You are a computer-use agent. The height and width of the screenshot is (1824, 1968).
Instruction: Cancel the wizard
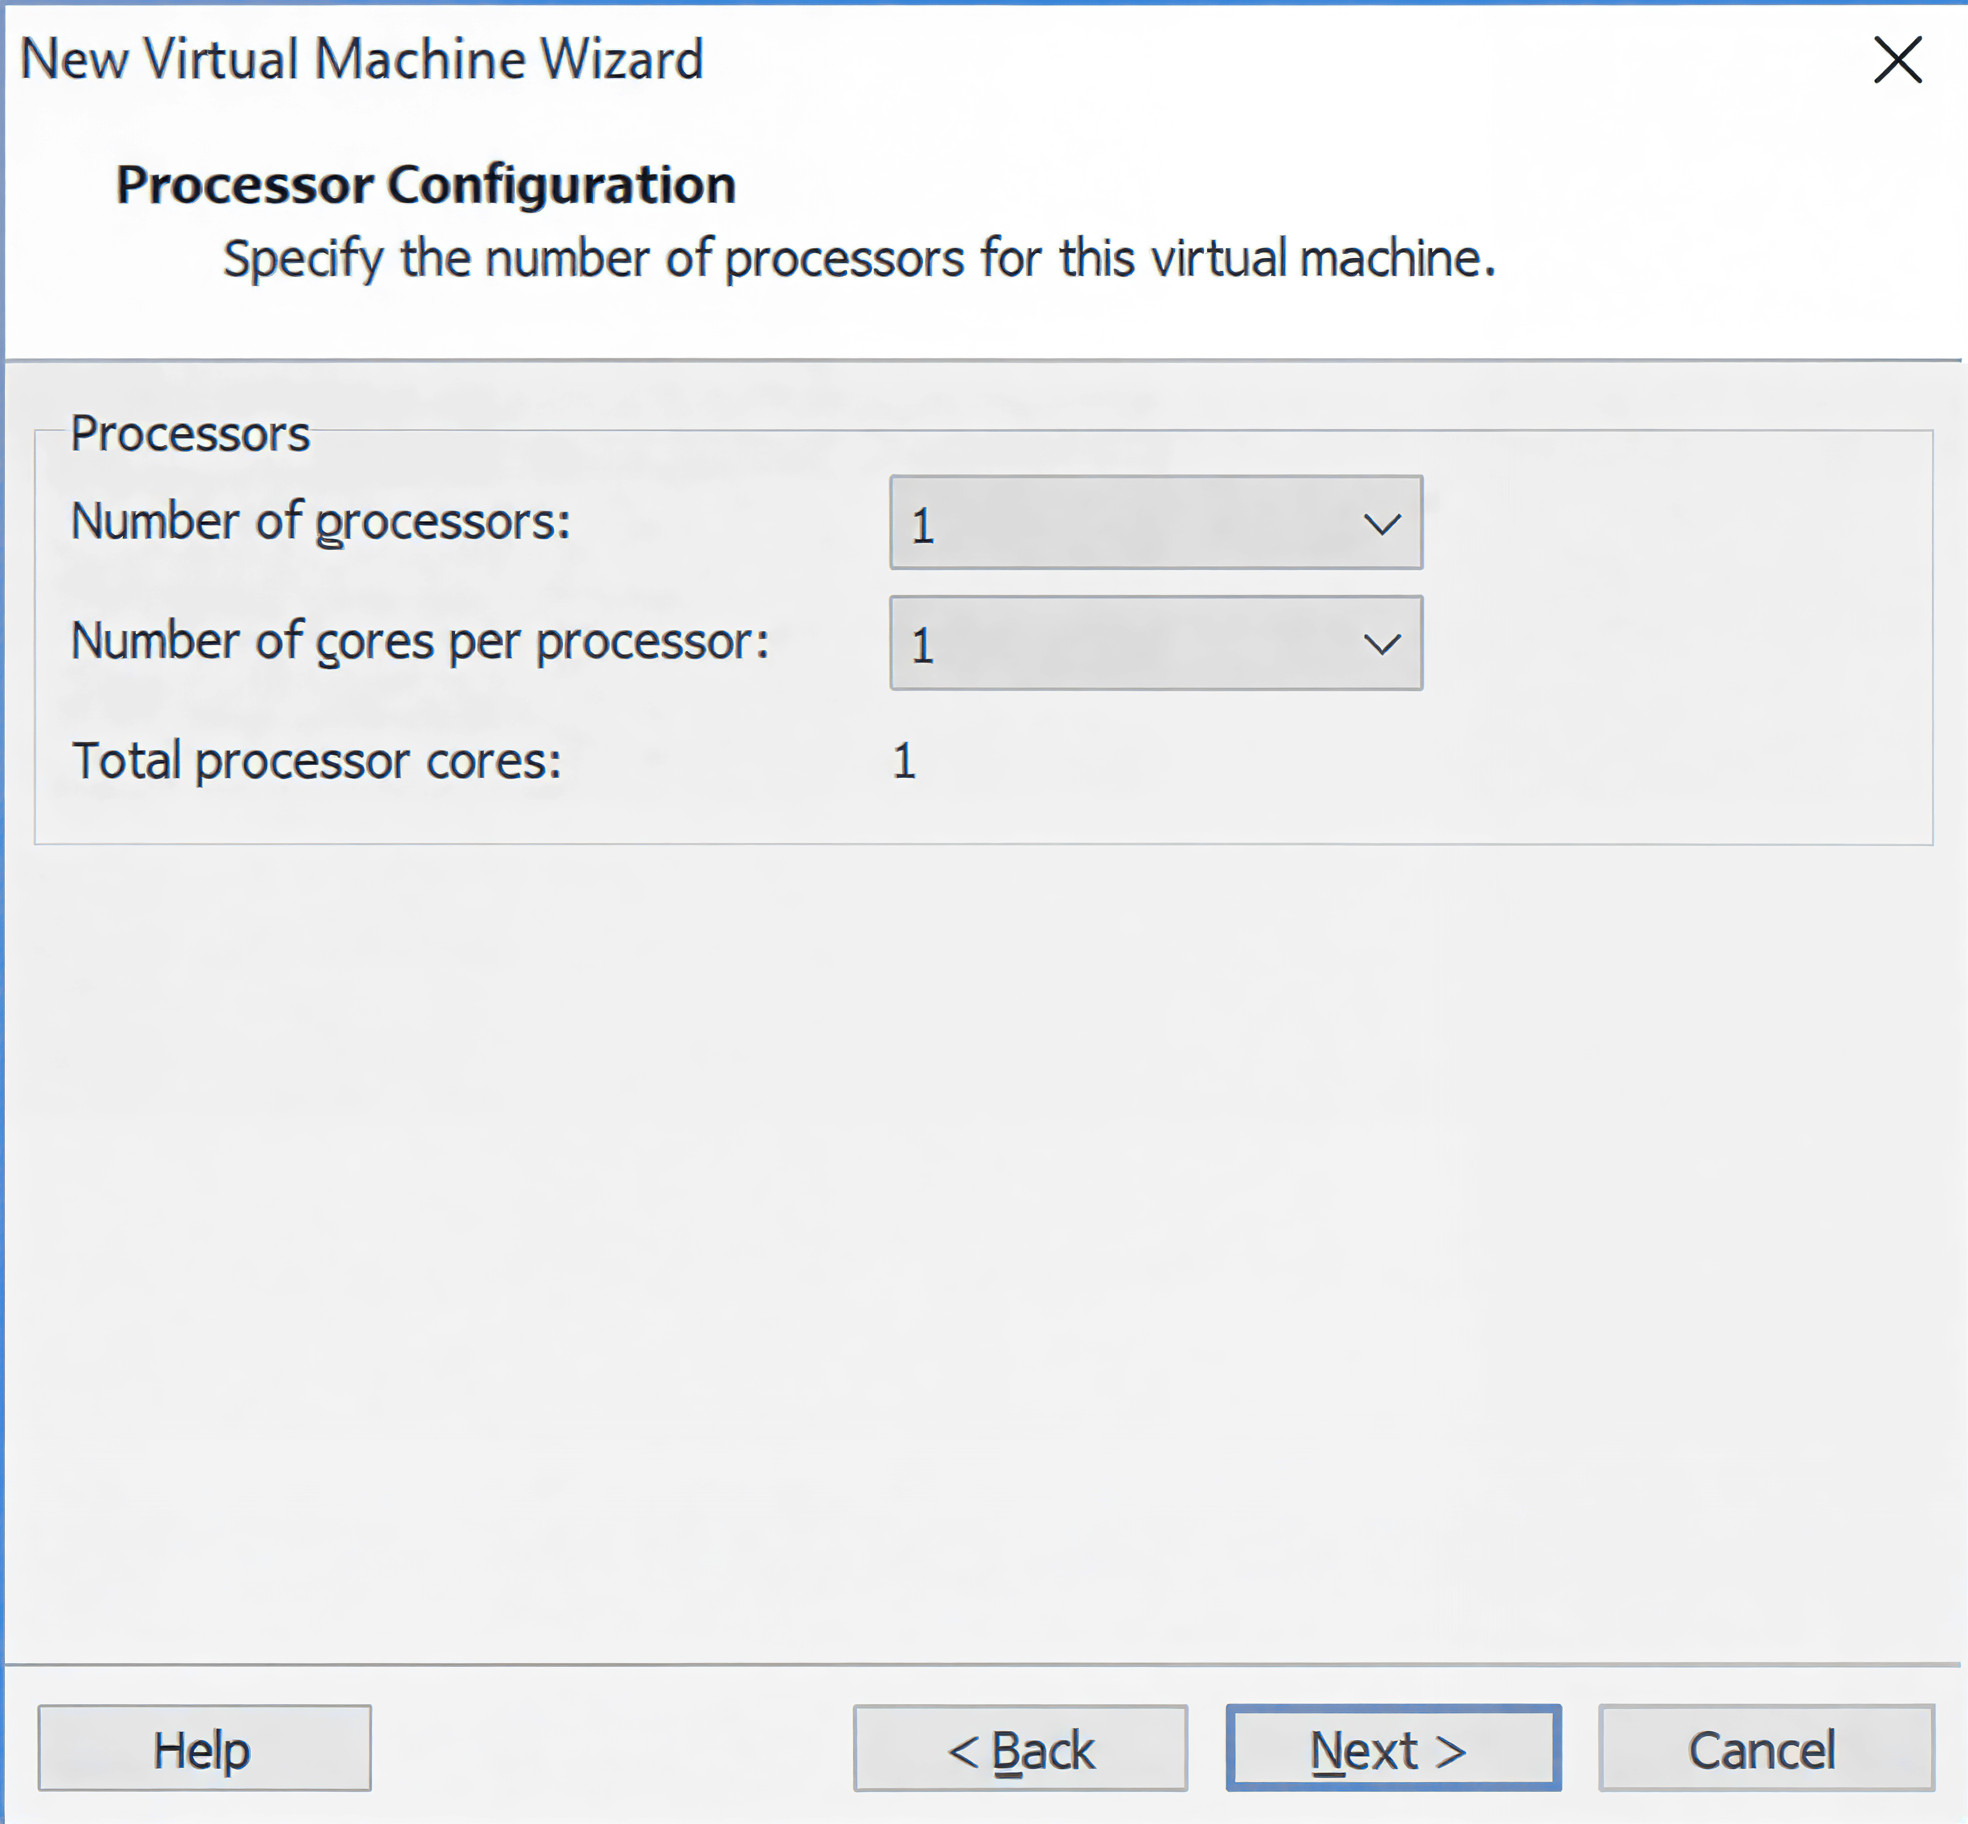(x=1765, y=1749)
